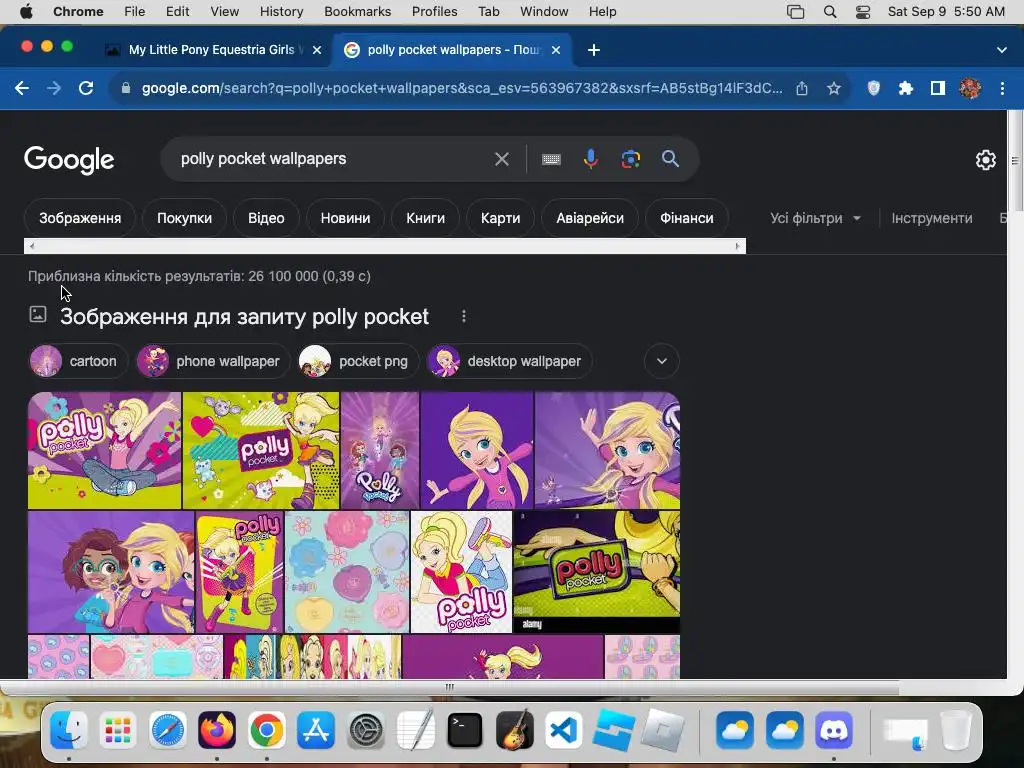Open Control Center in menu bar

click(x=863, y=12)
